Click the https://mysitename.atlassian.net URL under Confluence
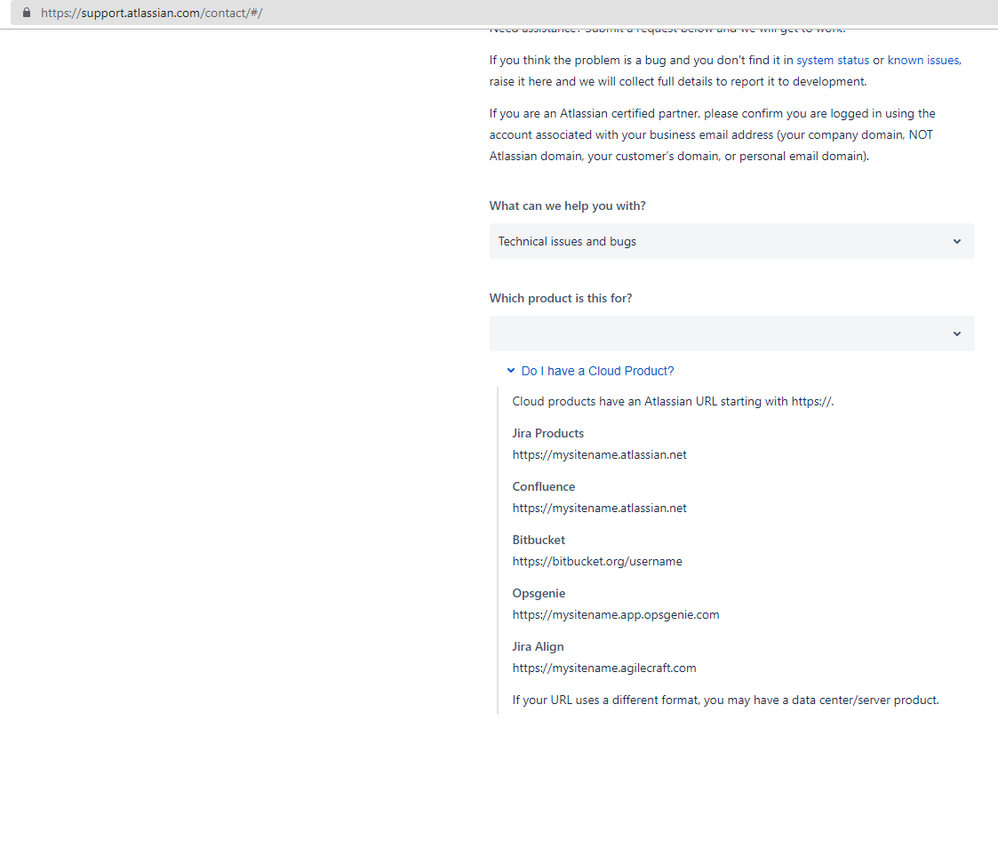Screen dimensions: 998x858 600,509
